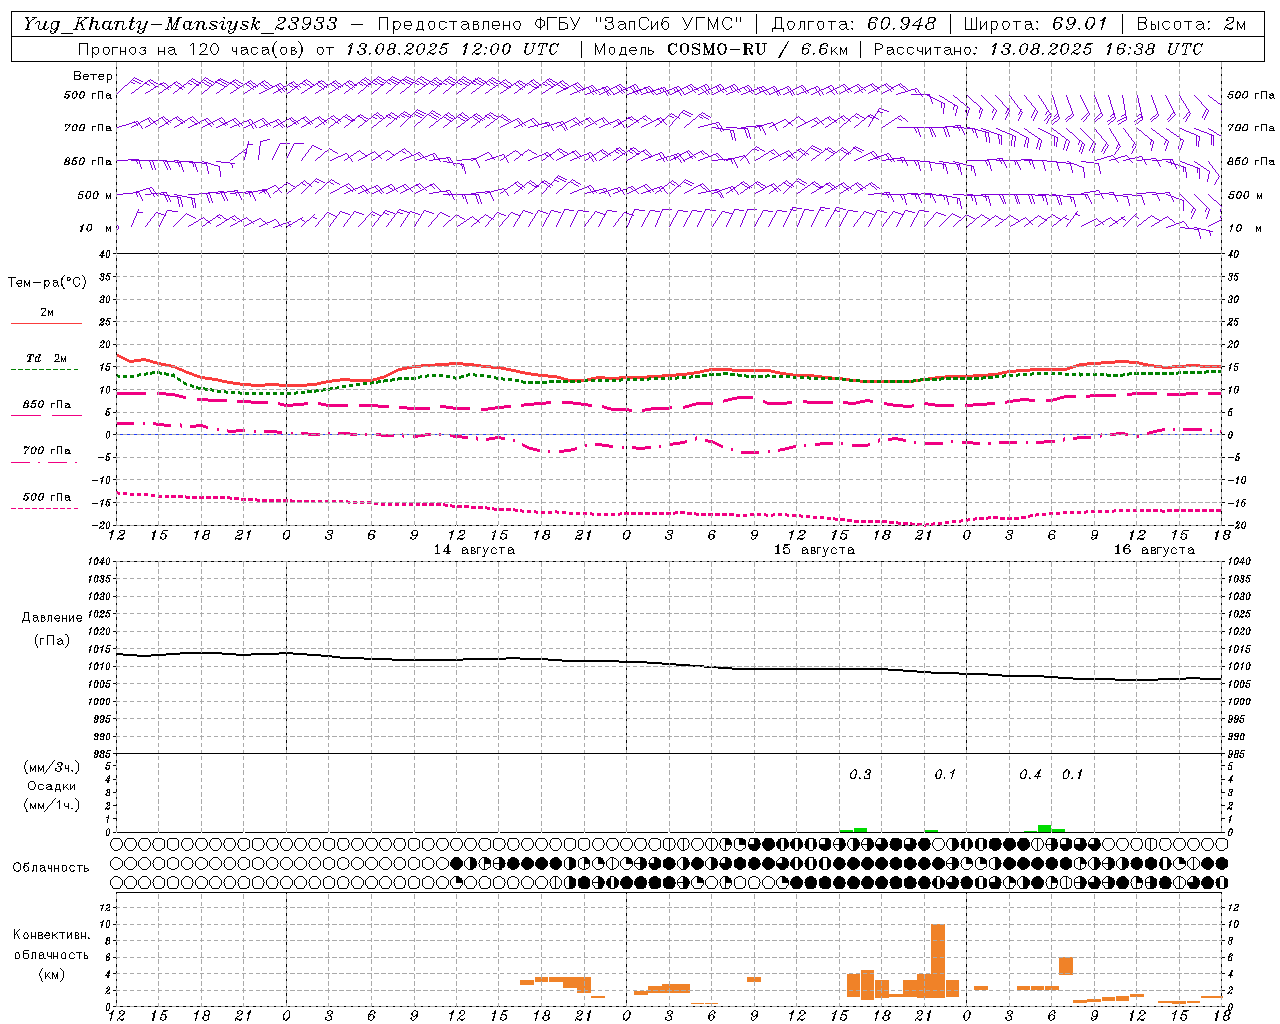Click the station title Yug_Khanty-Mansiysk_23933
The width and height of the screenshot is (1280, 1024).
pyautogui.click(x=180, y=23)
